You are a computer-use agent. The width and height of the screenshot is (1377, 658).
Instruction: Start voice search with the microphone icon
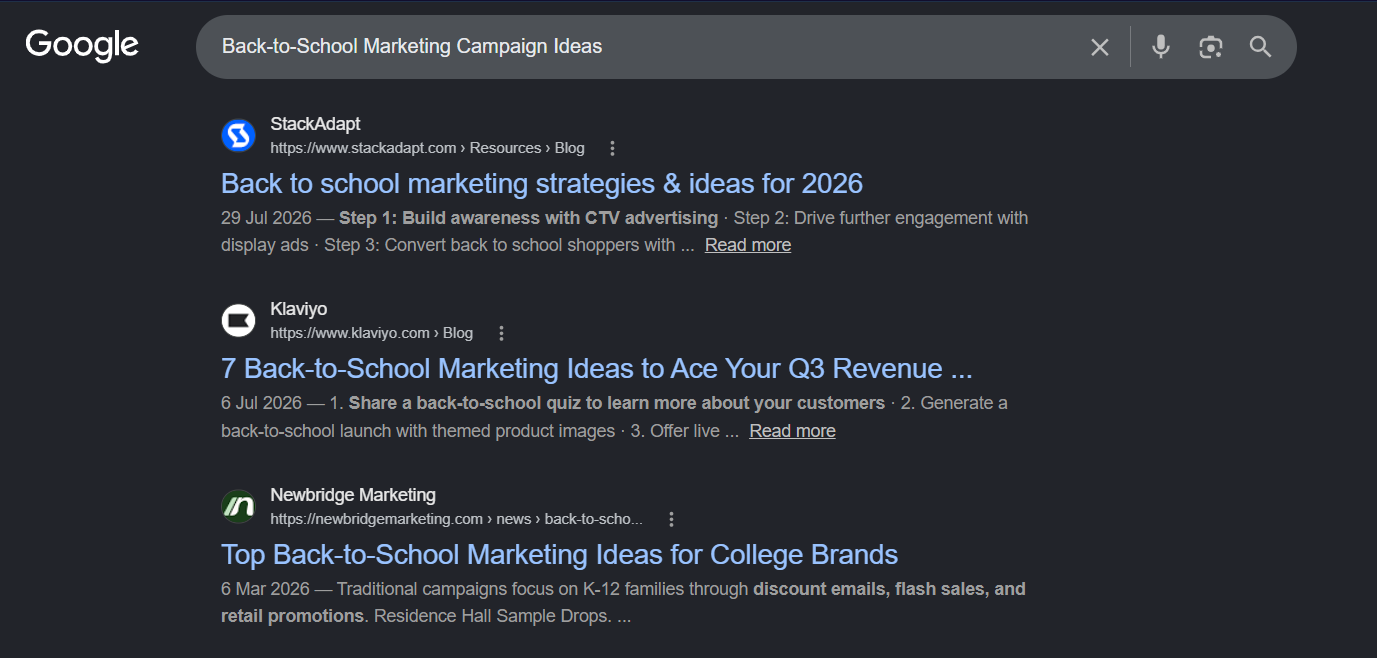pyautogui.click(x=1161, y=47)
